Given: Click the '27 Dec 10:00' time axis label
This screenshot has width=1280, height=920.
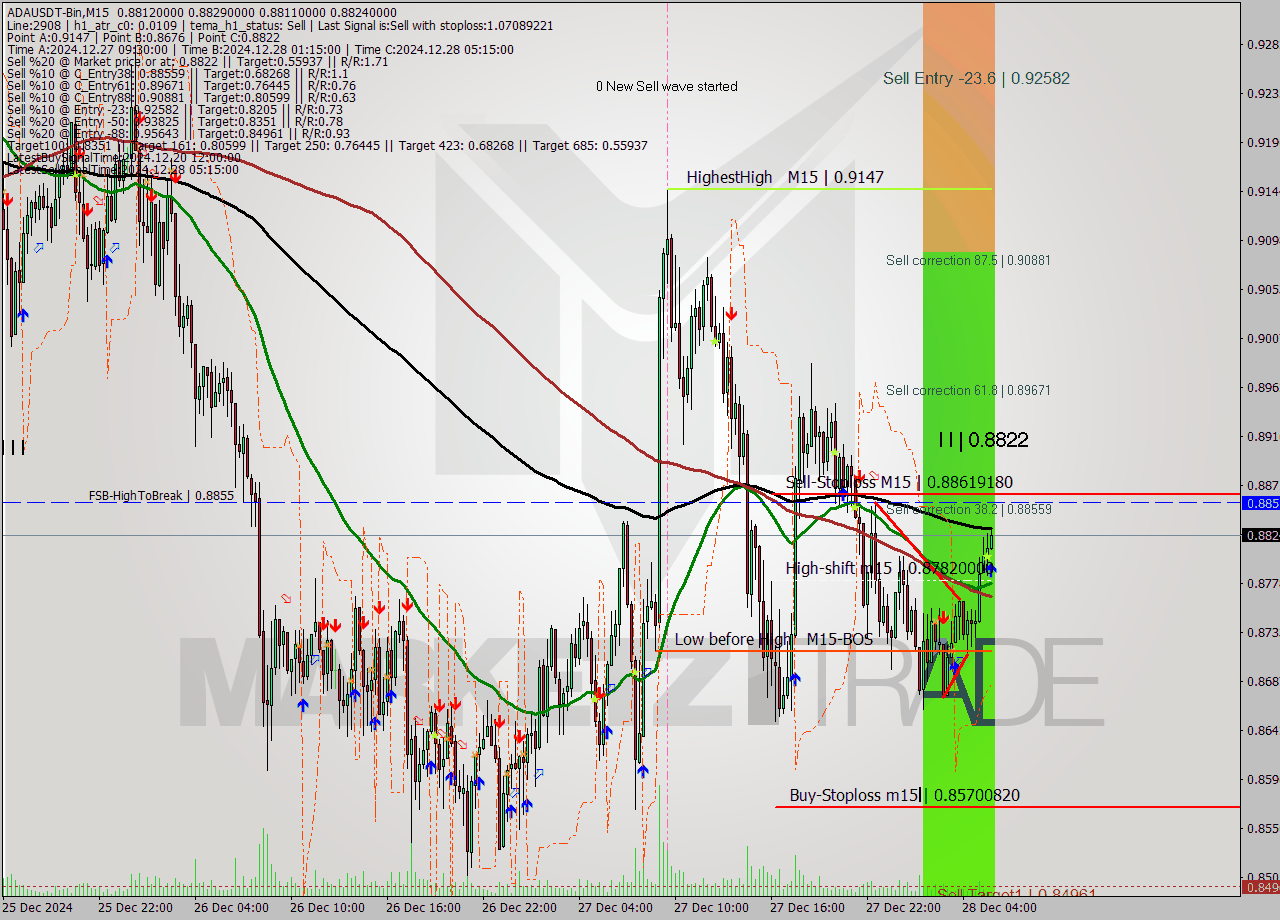Looking at the screenshot, I should pos(711,907).
